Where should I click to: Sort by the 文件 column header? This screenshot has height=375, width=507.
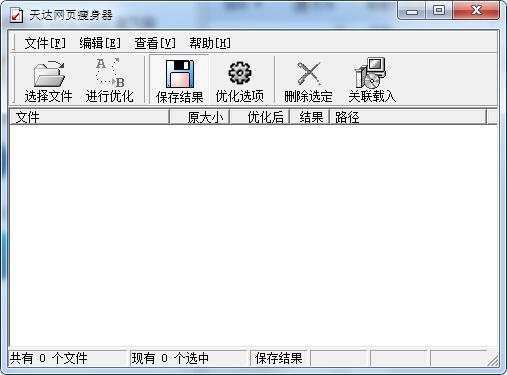[x=89, y=117]
